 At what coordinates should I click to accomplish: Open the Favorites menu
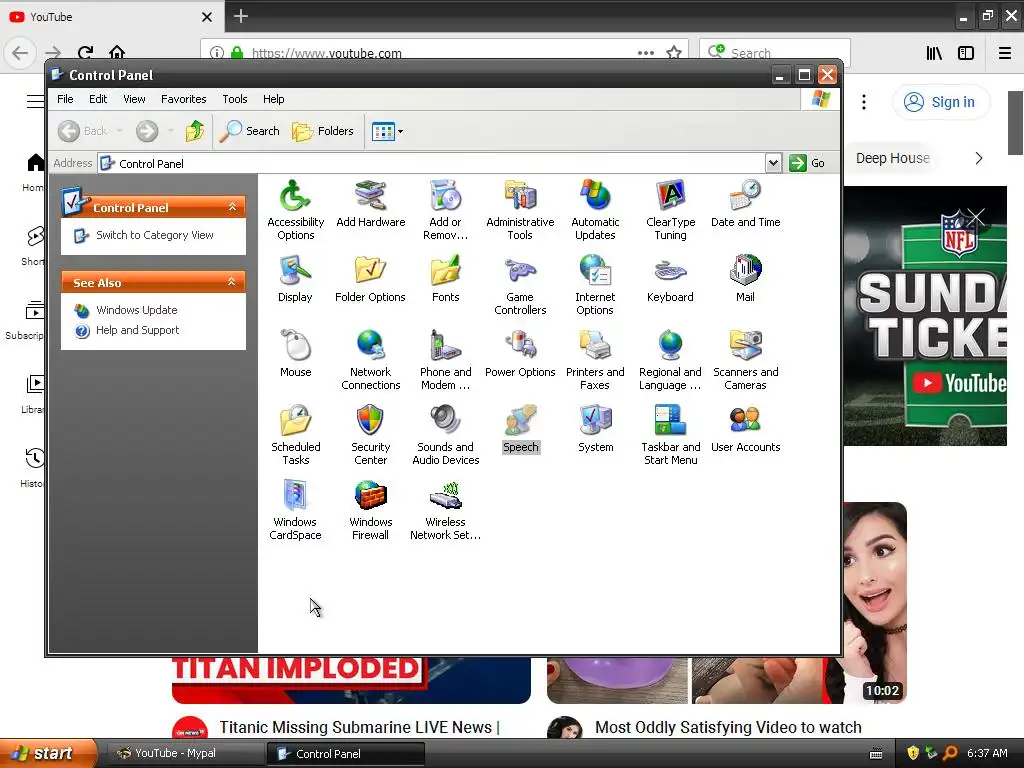click(184, 99)
